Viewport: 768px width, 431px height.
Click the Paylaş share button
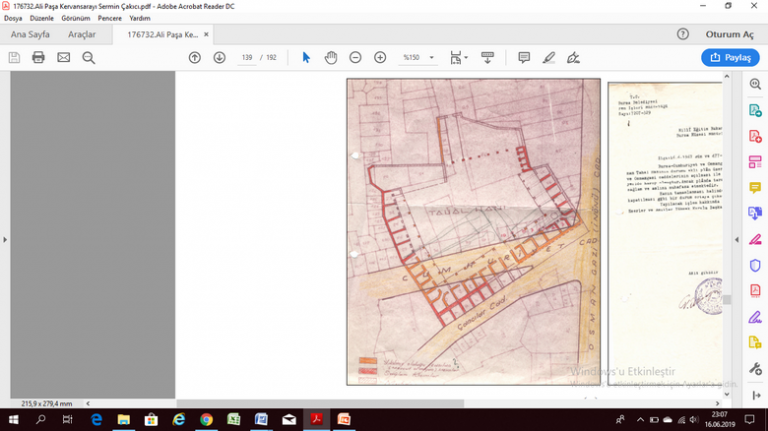(730, 57)
